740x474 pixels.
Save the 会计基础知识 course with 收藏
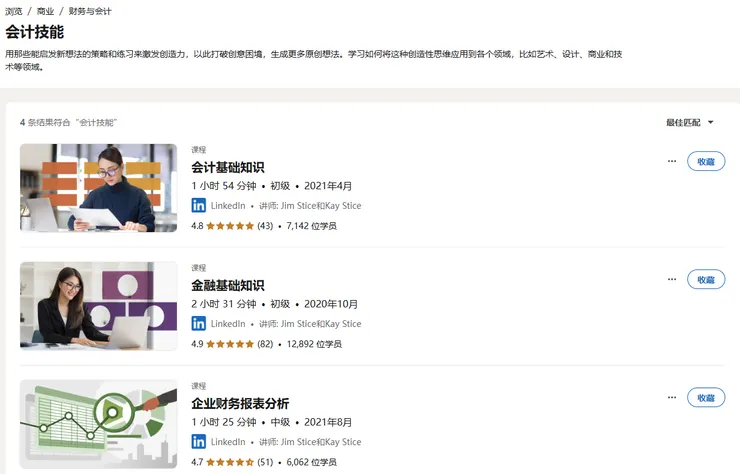(x=706, y=161)
